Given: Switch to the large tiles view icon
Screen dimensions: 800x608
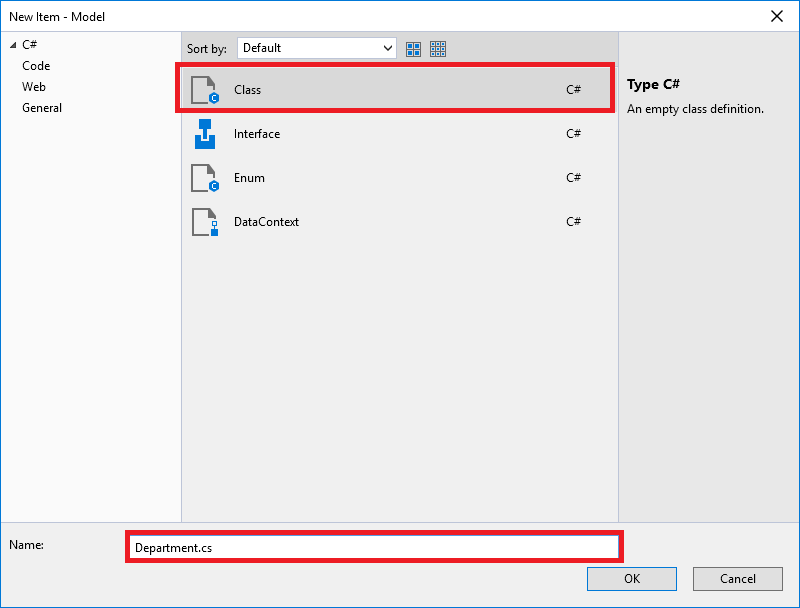Looking at the screenshot, I should point(414,48).
